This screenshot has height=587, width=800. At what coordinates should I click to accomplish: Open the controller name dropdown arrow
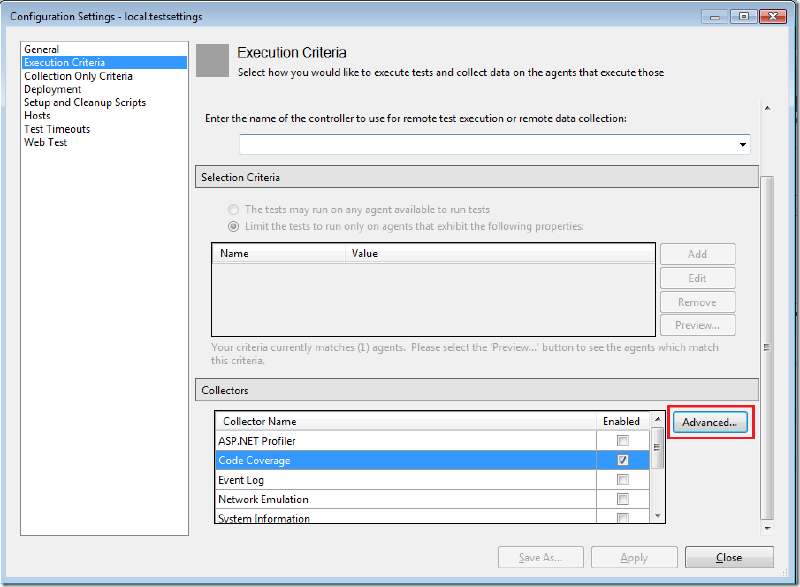(743, 145)
